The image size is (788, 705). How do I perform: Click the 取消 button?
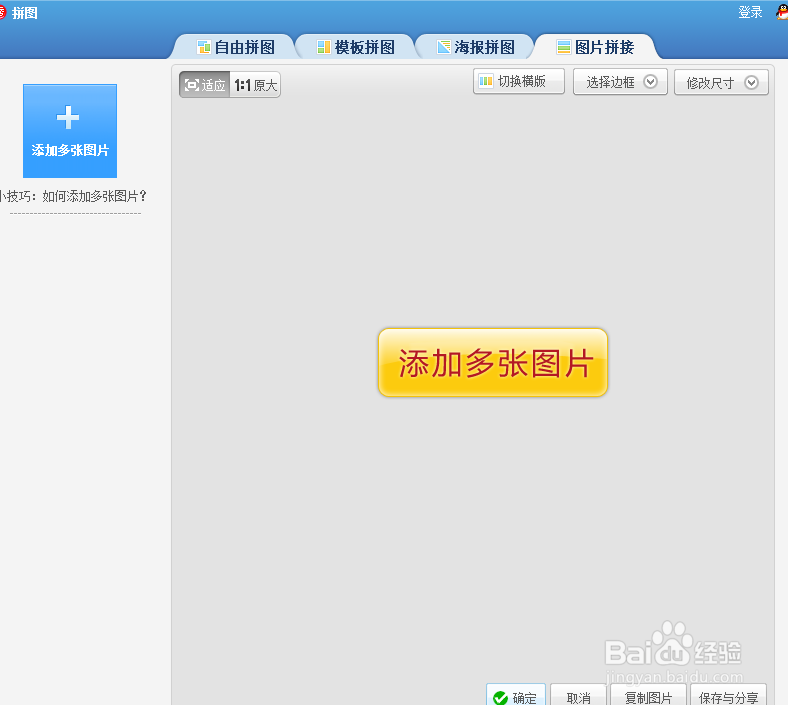click(x=578, y=695)
